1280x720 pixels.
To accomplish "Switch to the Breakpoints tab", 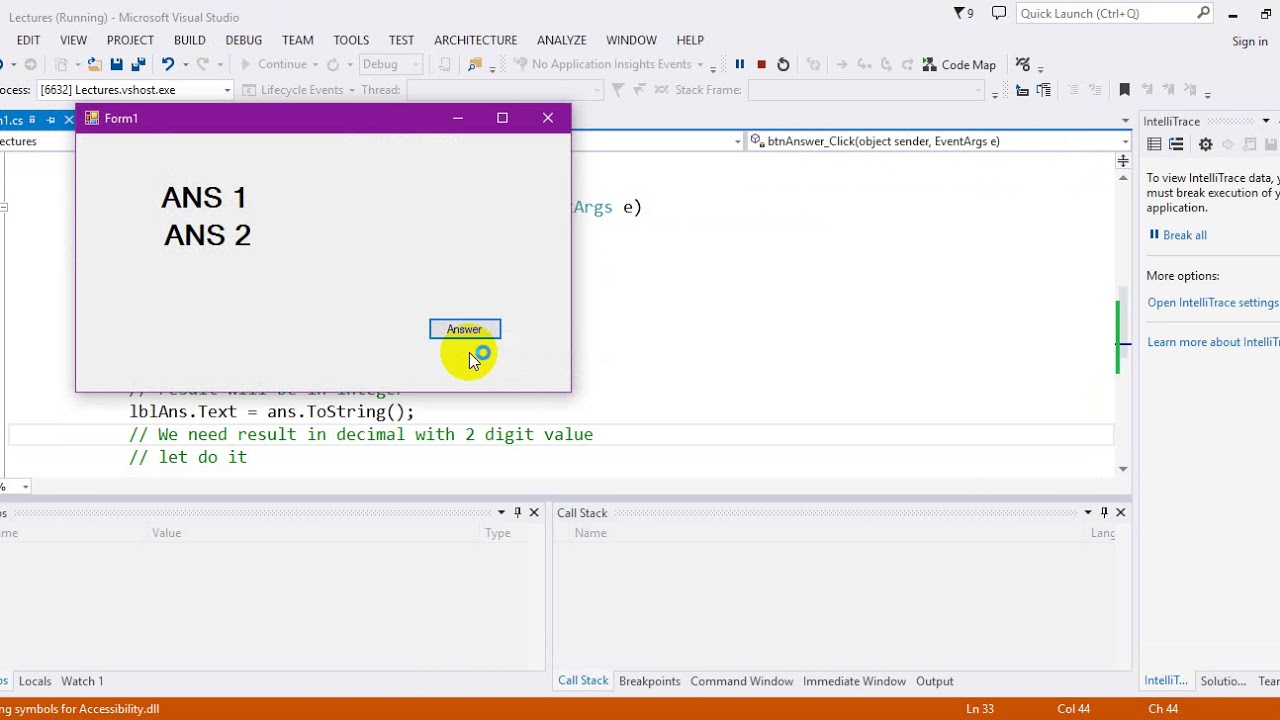I will coord(649,681).
